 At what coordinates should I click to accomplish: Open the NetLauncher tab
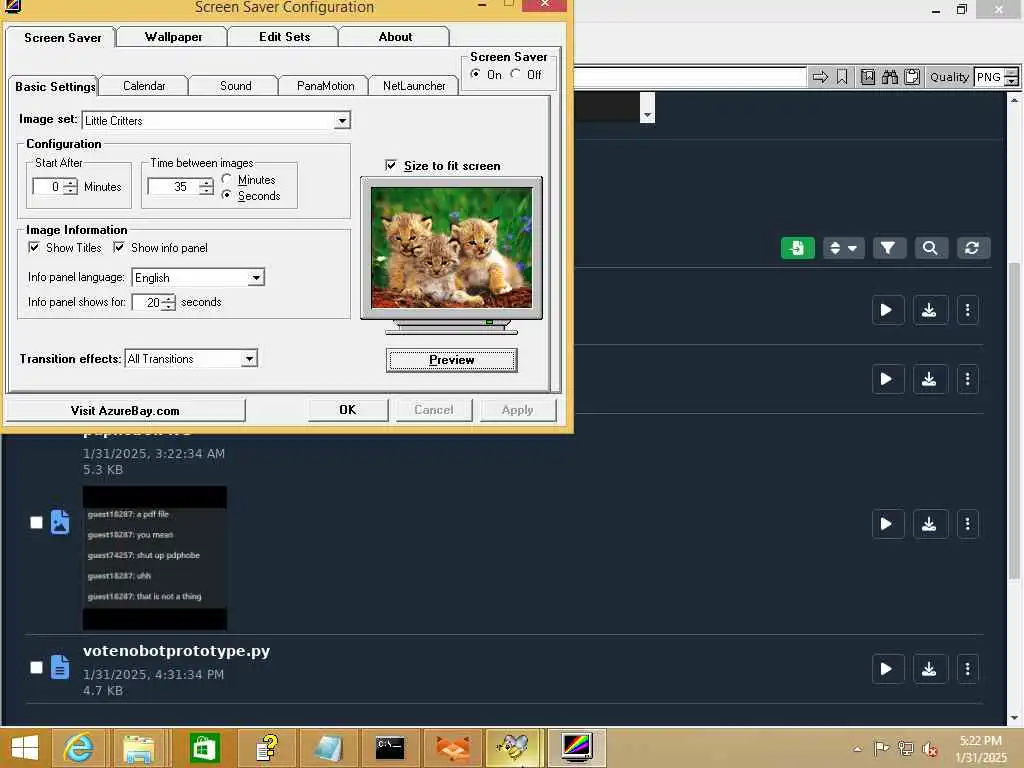[414, 86]
